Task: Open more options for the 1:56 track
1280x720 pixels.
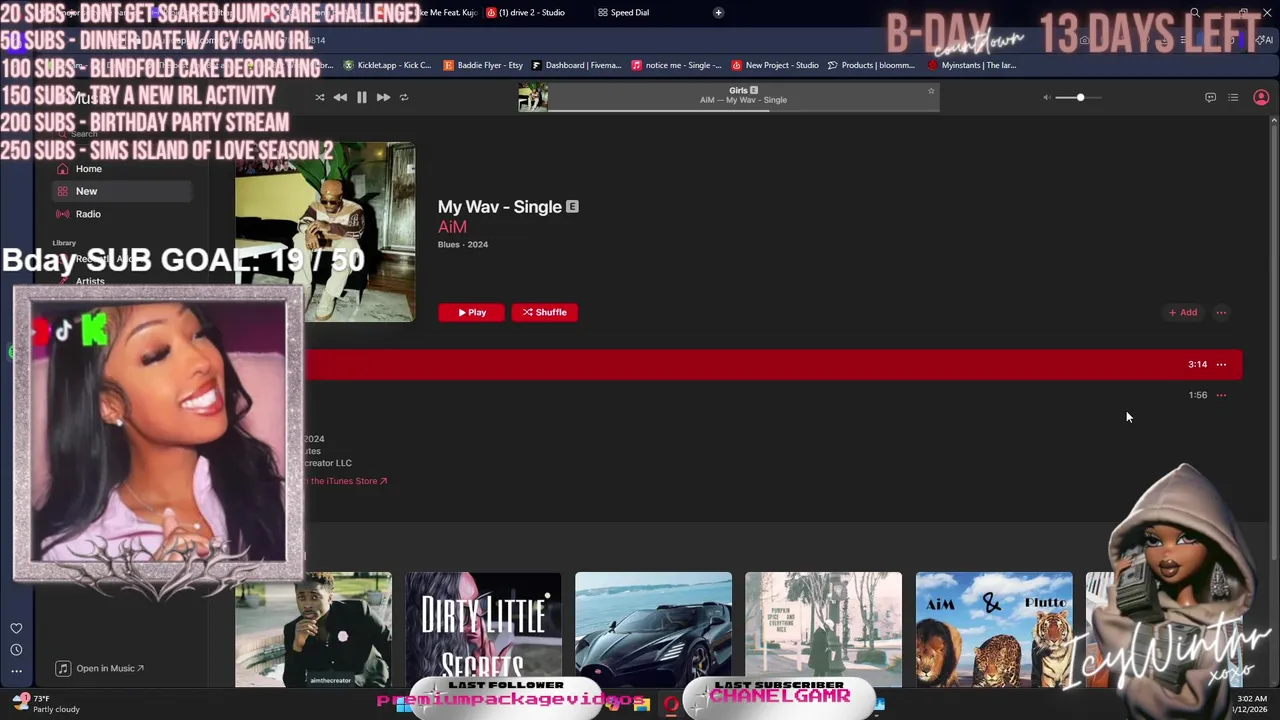Action: pyautogui.click(x=1221, y=395)
